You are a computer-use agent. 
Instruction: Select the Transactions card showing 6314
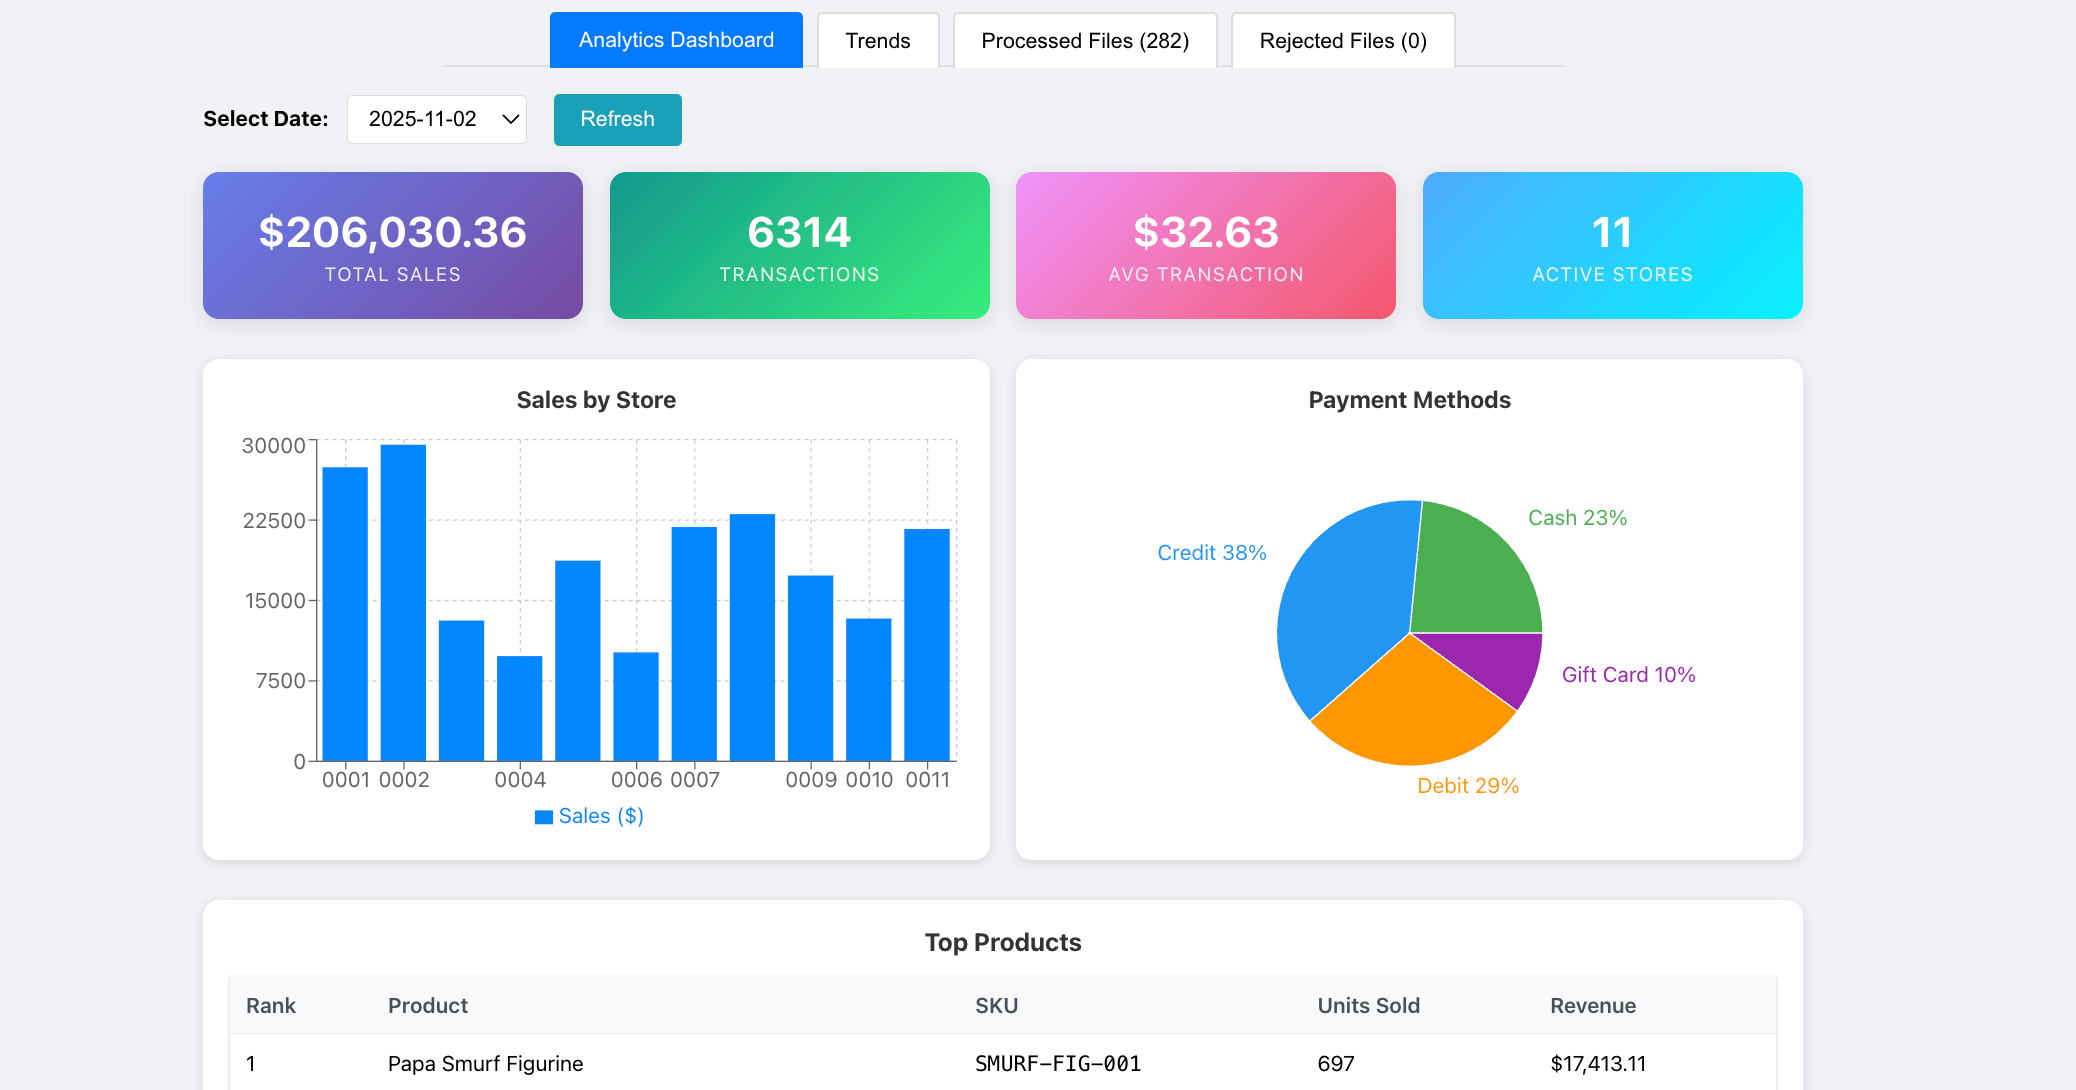click(x=799, y=245)
